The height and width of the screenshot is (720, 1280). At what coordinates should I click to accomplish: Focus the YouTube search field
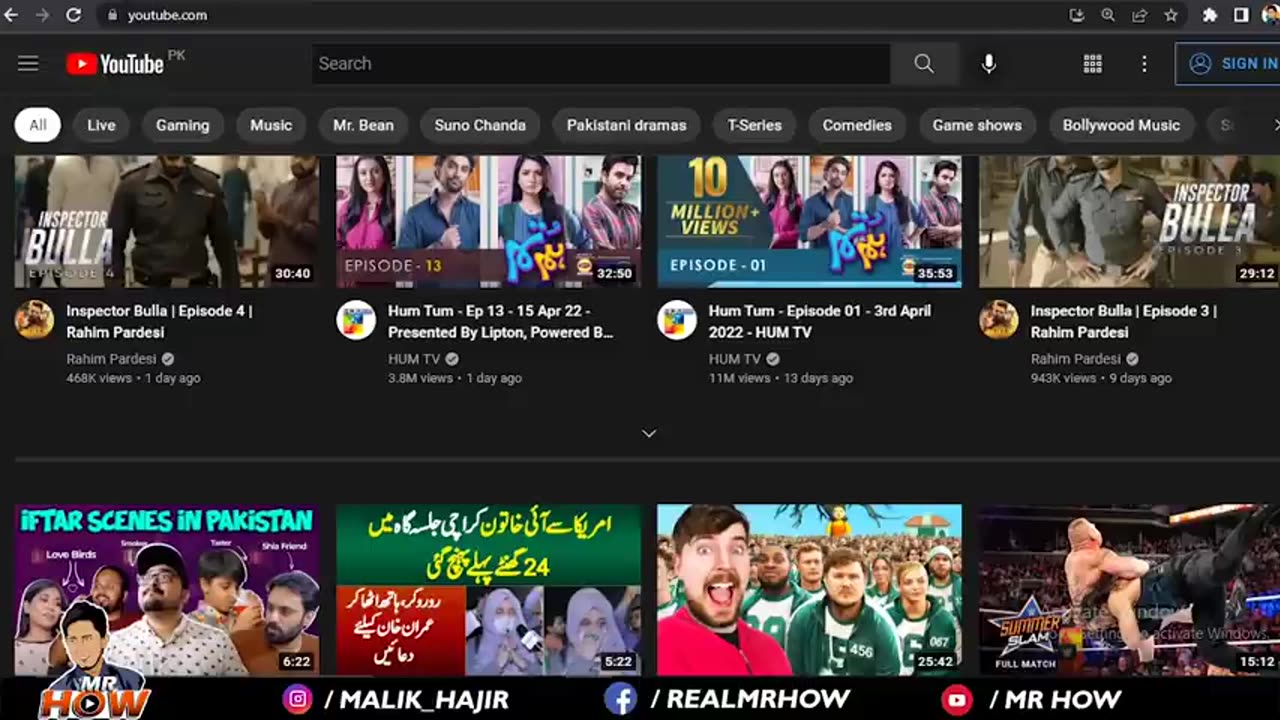601,63
